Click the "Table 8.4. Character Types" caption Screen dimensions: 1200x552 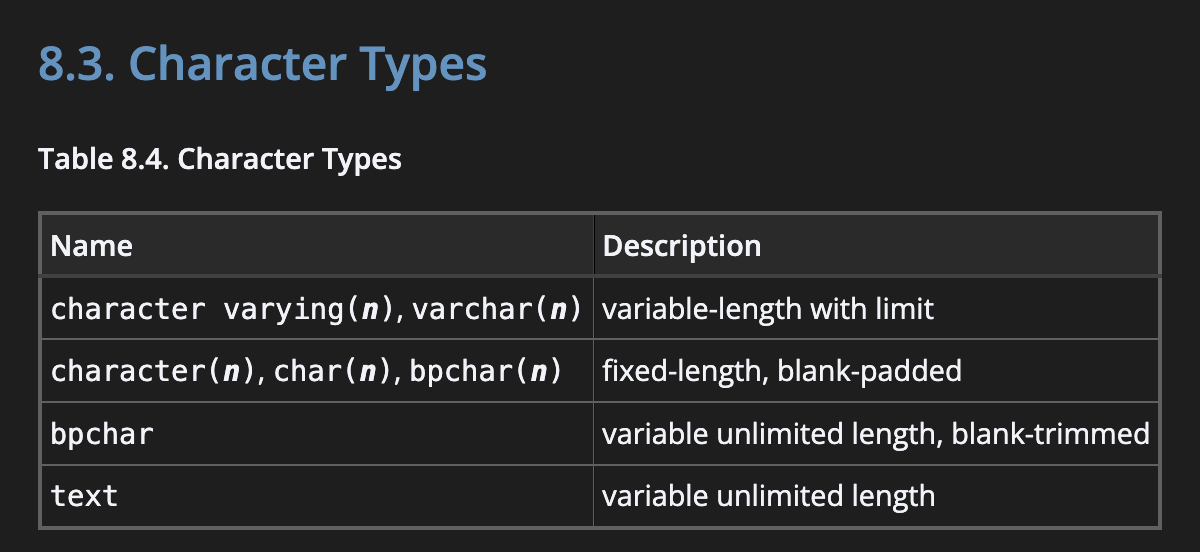(220, 159)
